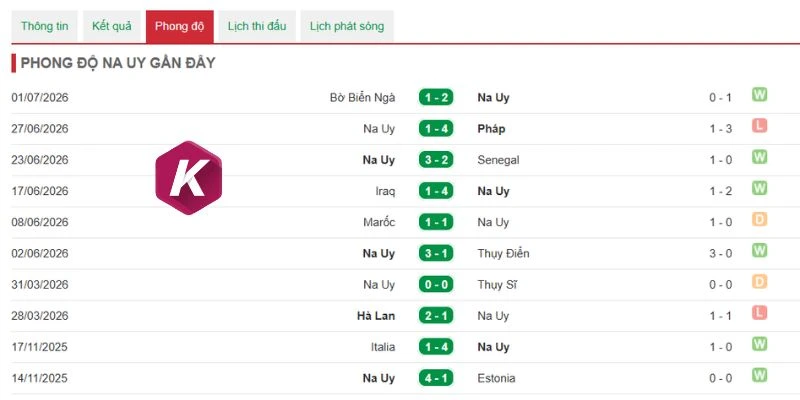800x400 pixels.
Task: Click the 4 - 1 score against Estonia
Action: (436, 378)
